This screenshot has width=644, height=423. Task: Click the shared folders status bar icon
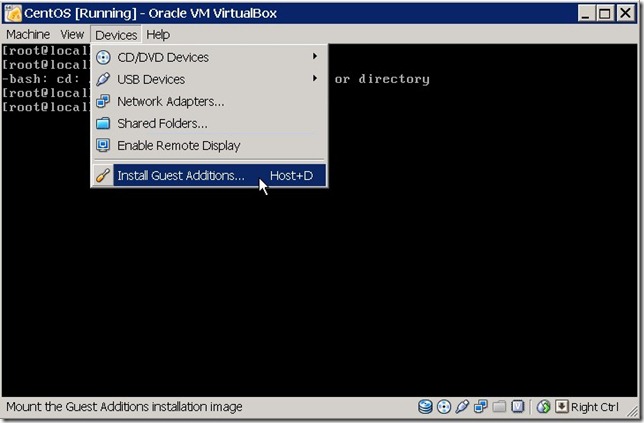(x=499, y=407)
